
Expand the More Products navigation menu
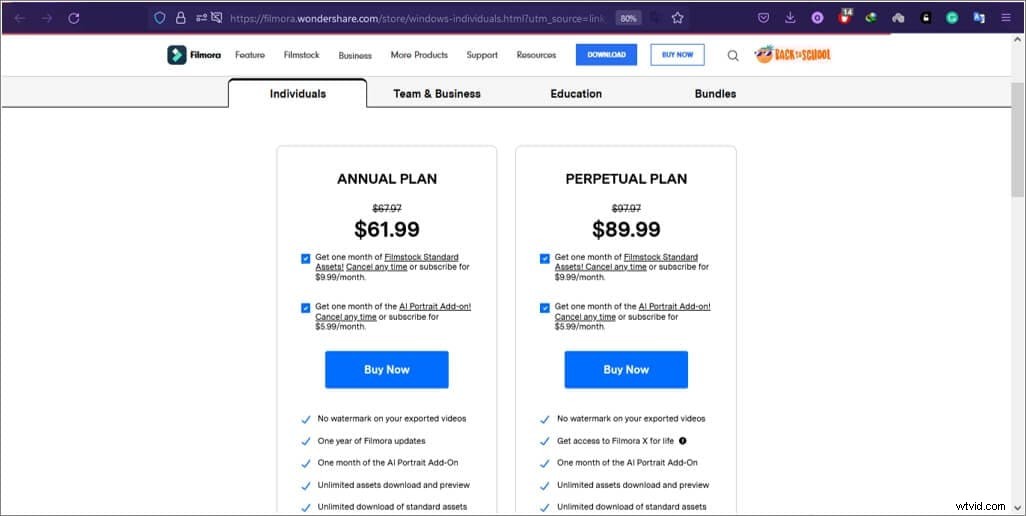point(419,55)
